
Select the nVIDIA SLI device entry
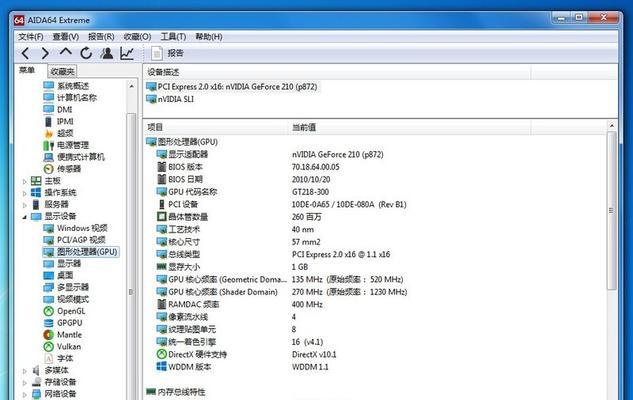tap(170, 99)
